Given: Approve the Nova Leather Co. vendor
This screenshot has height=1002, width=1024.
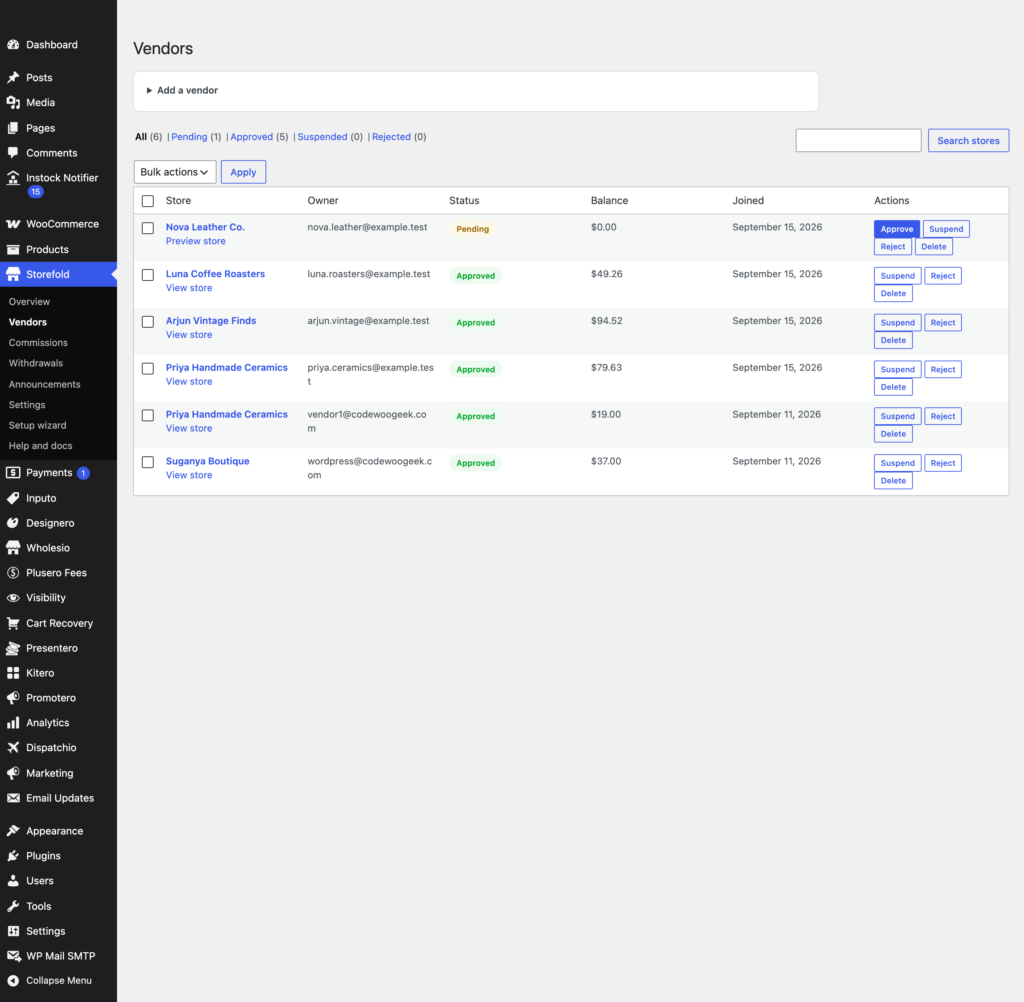Looking at the screenshot, I should tap(897, 229).
